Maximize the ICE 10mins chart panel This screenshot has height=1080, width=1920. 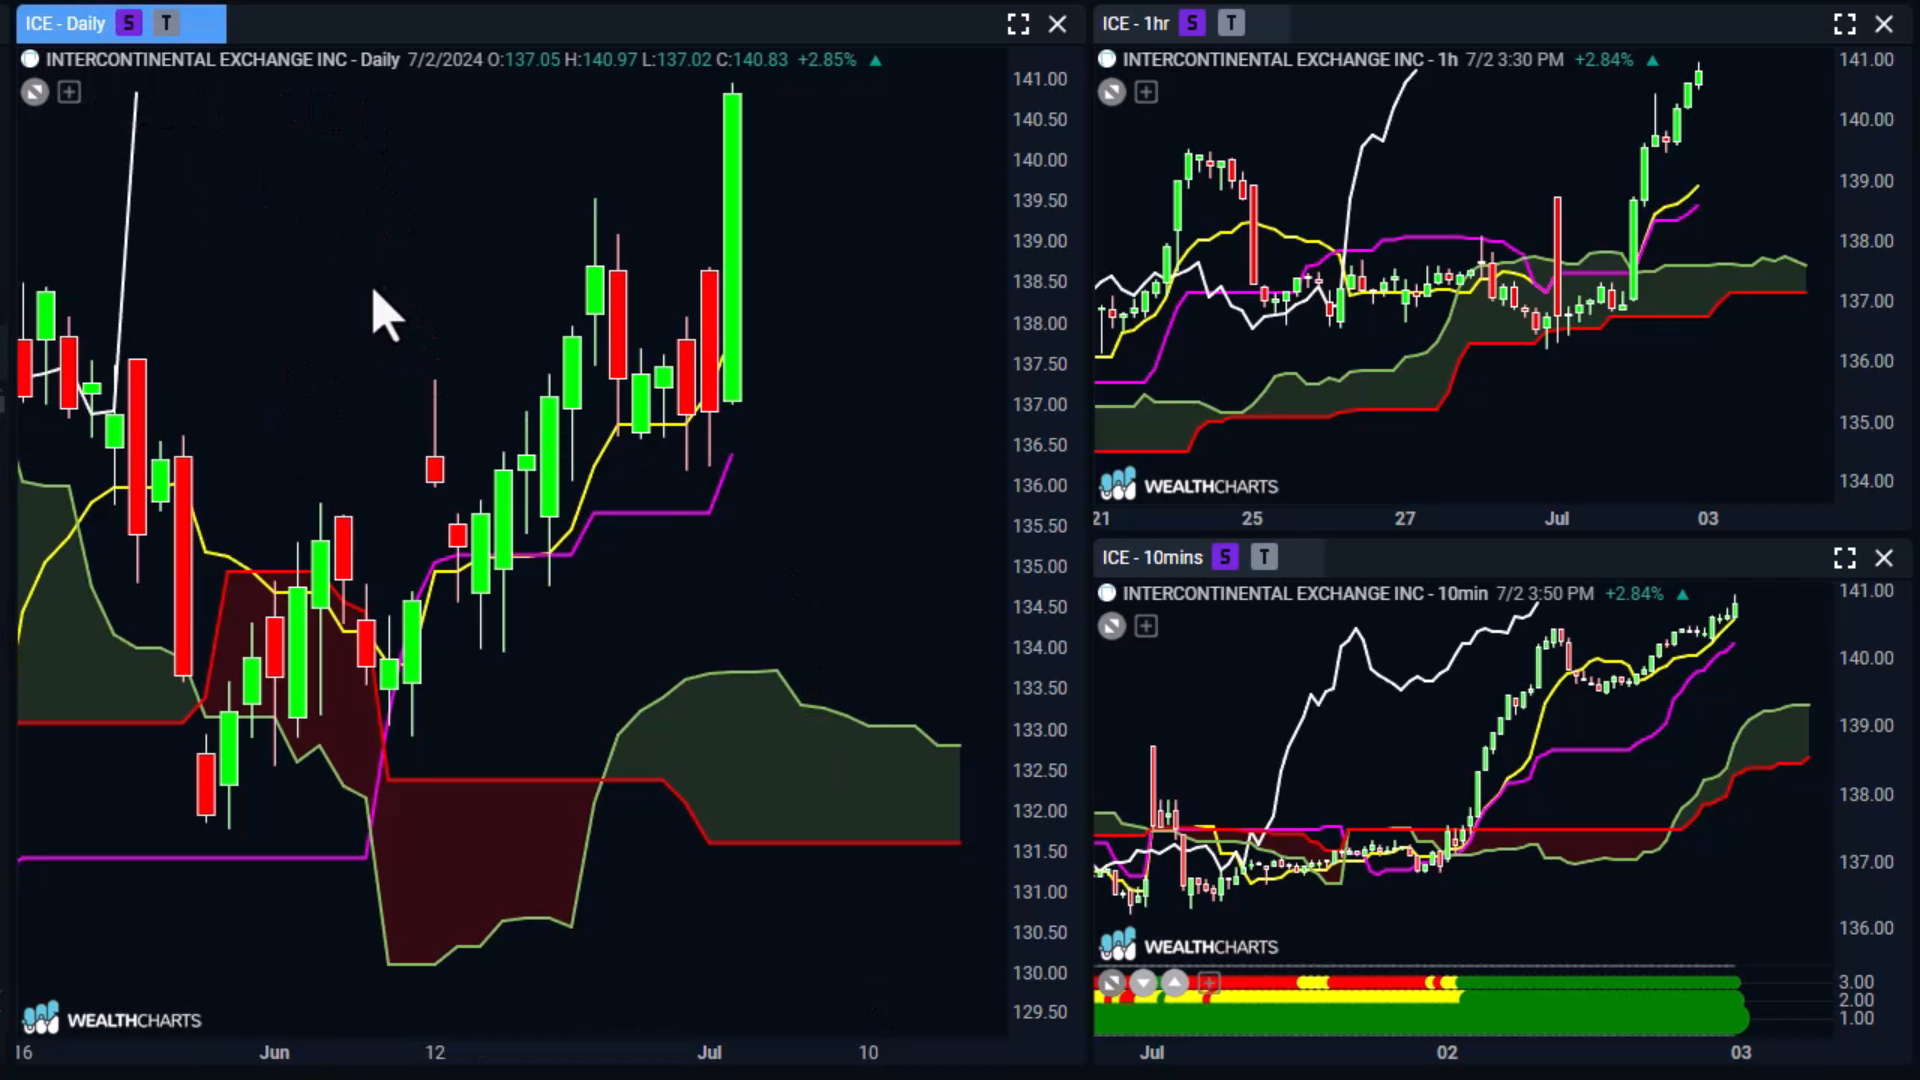point(1845,558)
